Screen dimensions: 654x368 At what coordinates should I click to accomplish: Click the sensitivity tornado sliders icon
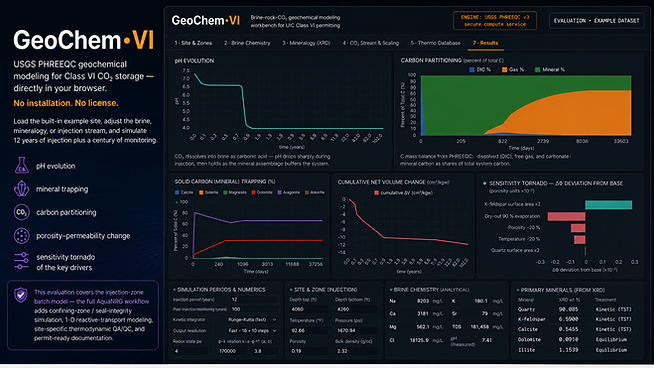click(21, 261)
